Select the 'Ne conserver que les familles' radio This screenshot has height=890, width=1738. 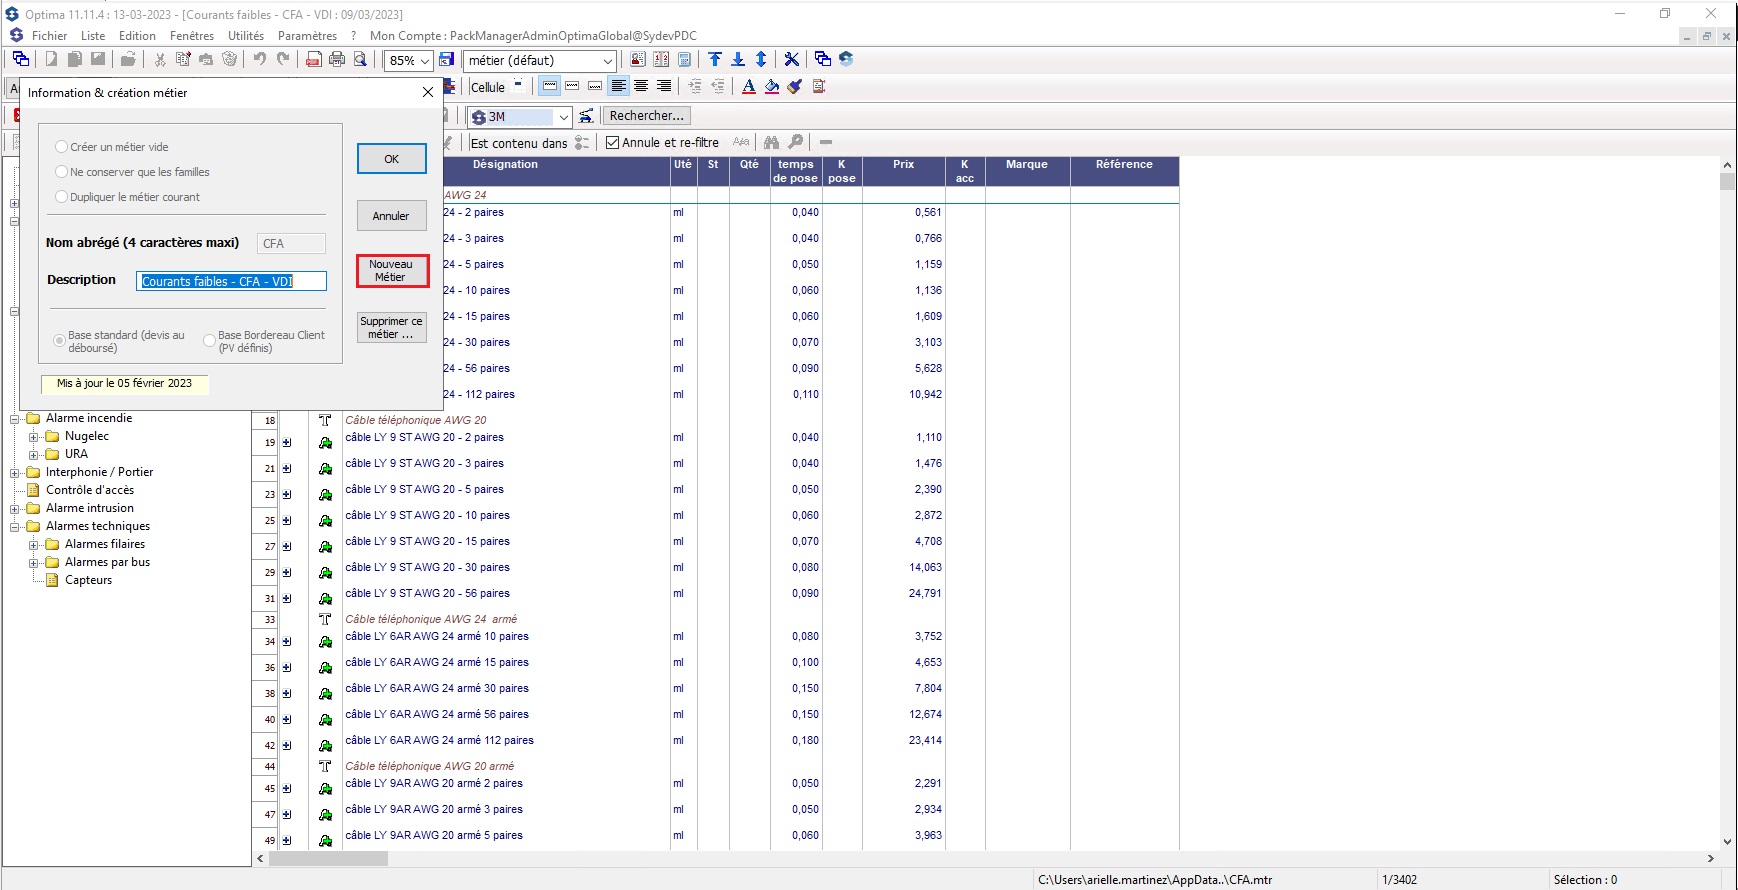[62, 172]
